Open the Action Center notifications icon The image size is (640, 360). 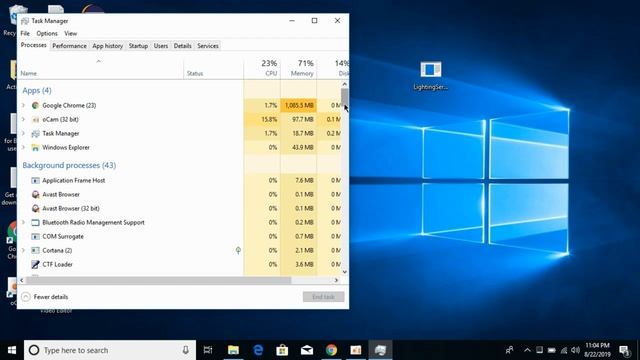[x=624, y=350]
